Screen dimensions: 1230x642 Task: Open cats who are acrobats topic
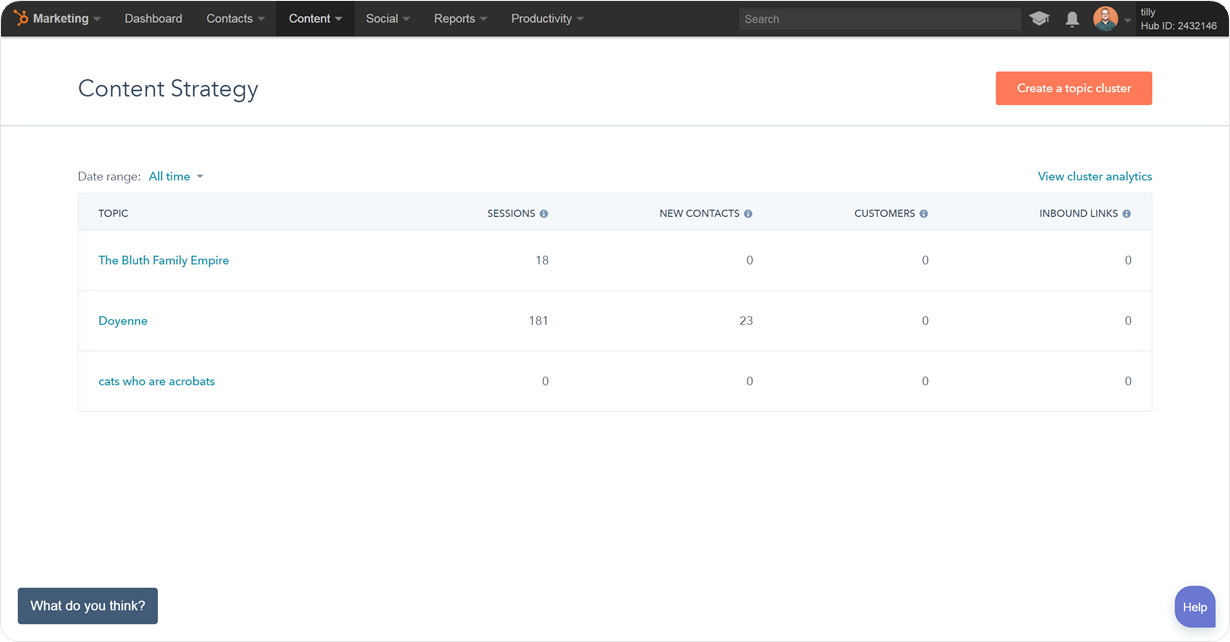point(157,381)
